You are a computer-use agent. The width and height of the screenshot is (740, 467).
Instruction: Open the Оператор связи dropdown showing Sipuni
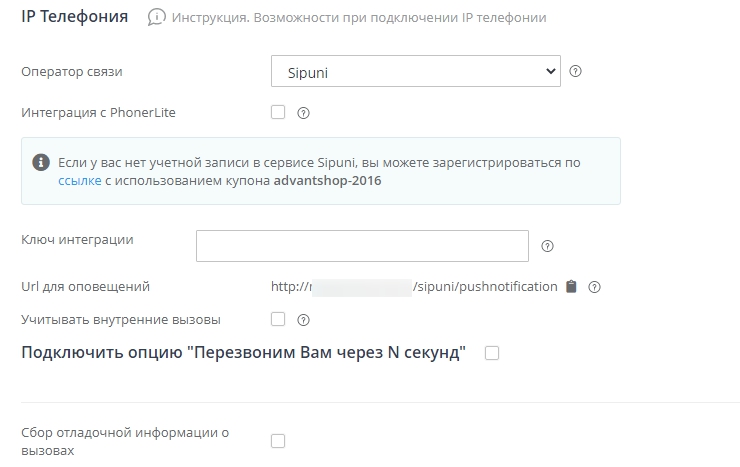(x=415, y=71)
